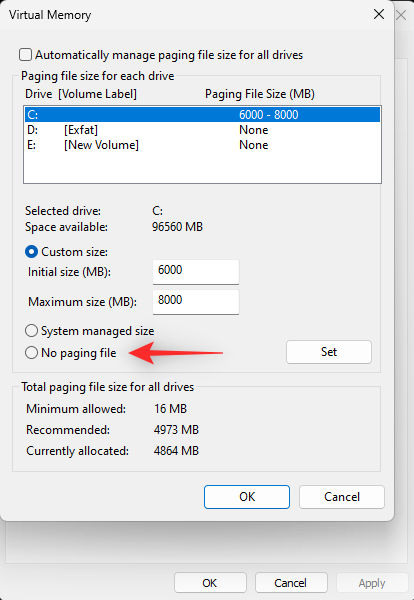Click the Drive [Volume Label] column header
The width and height of the screenshot is (414, 600).
(x=81, y=94)
